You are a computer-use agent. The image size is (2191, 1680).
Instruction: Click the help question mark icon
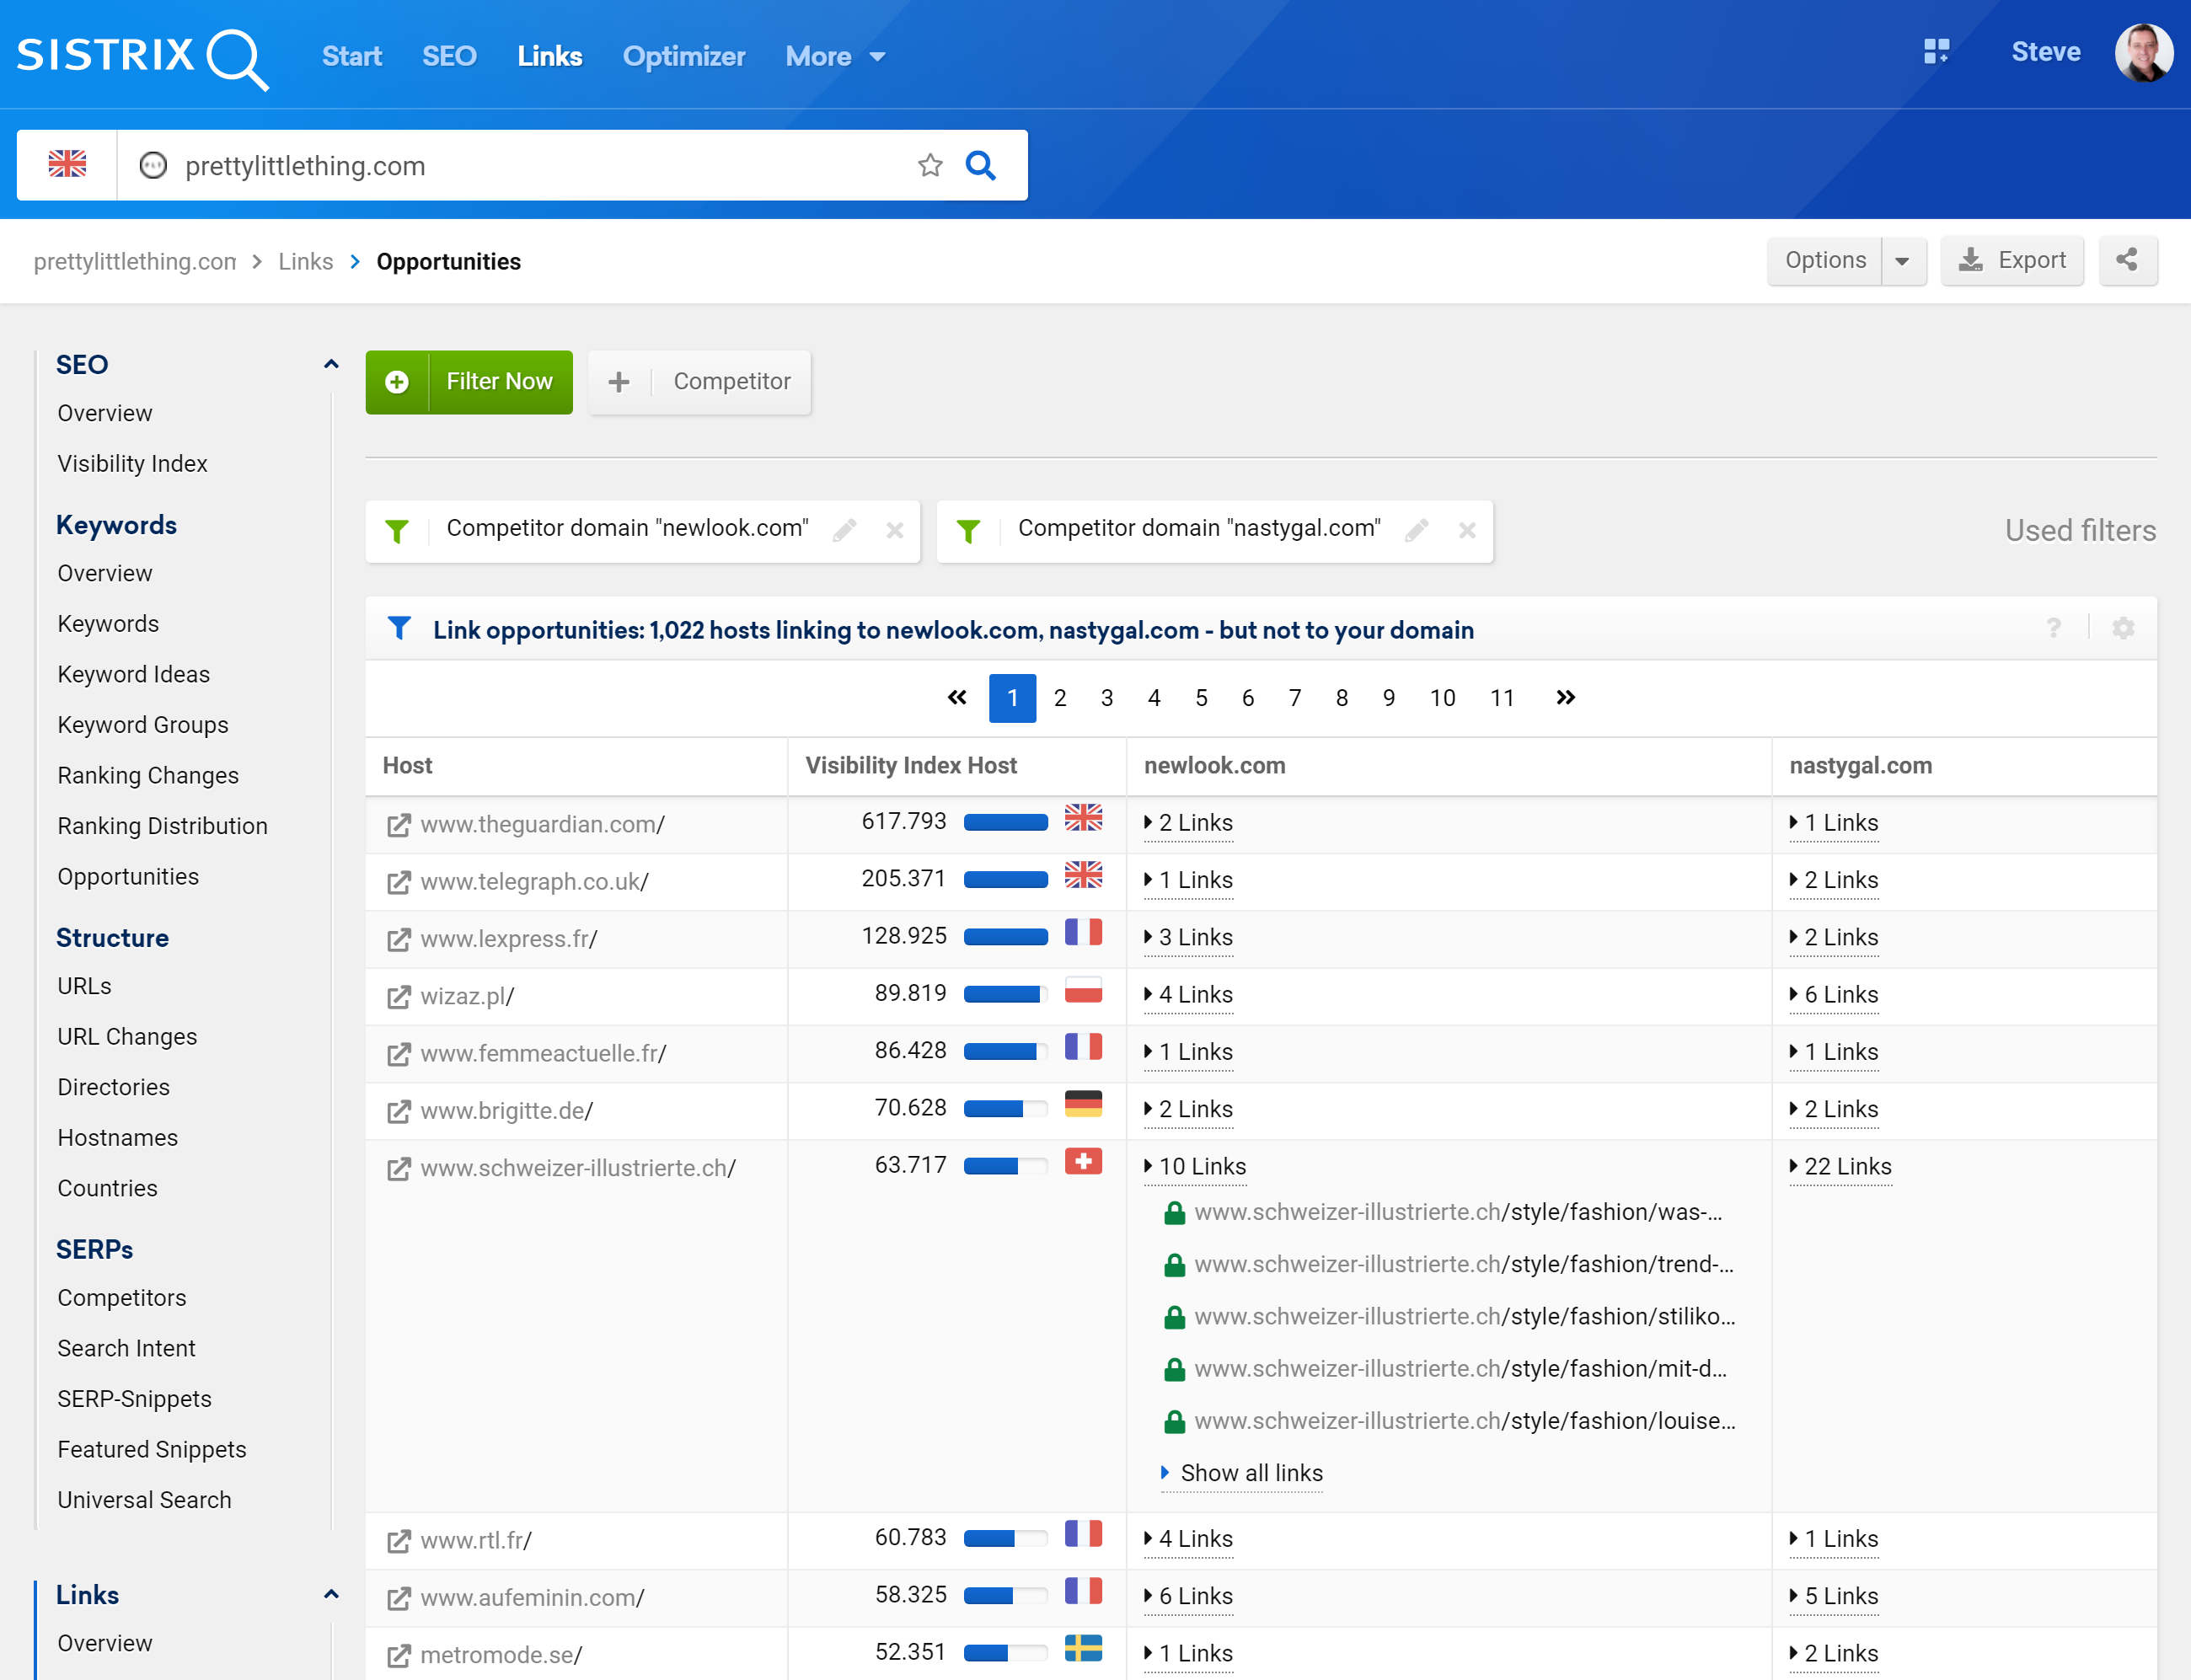2053,628
